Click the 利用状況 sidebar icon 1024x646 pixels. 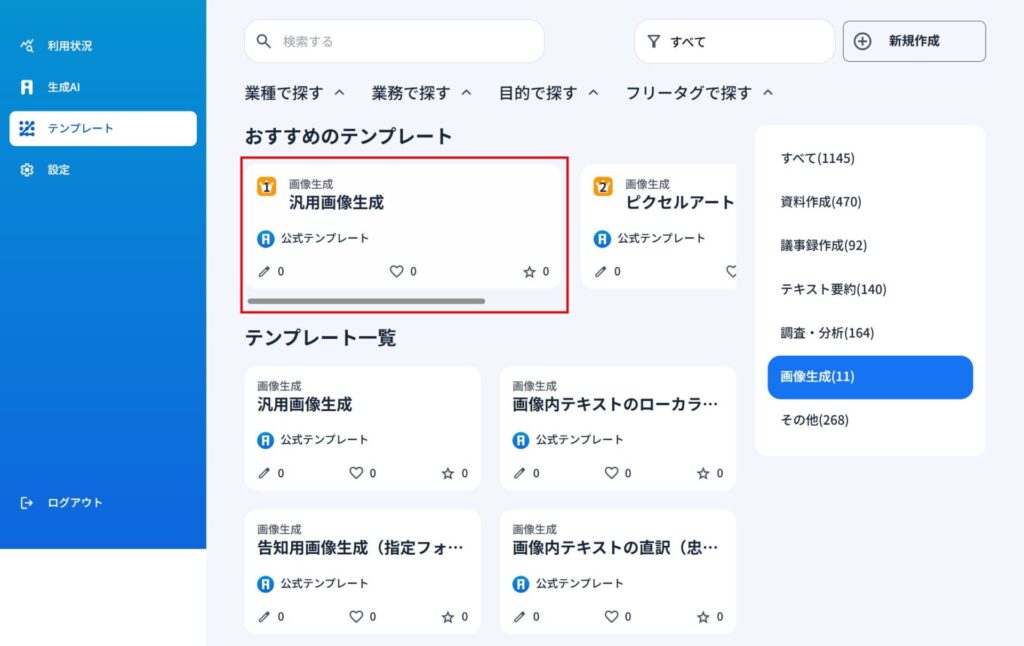[27, 45]
